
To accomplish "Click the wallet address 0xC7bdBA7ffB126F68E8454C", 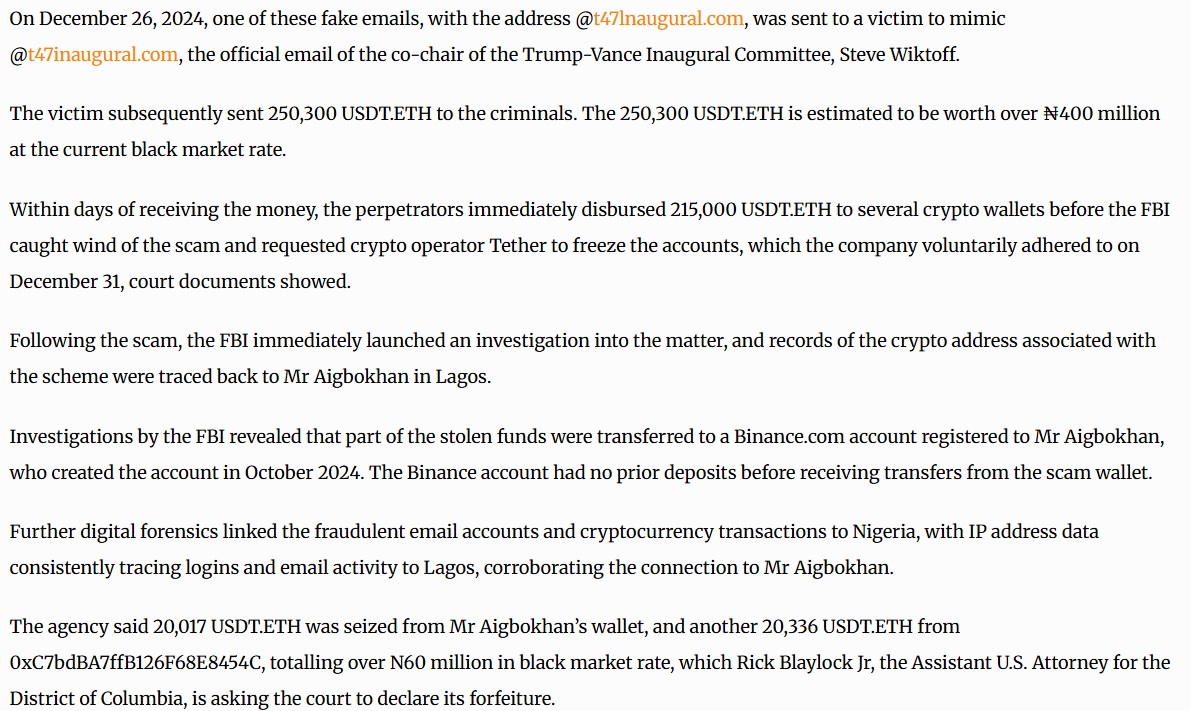I will (136, 662).
